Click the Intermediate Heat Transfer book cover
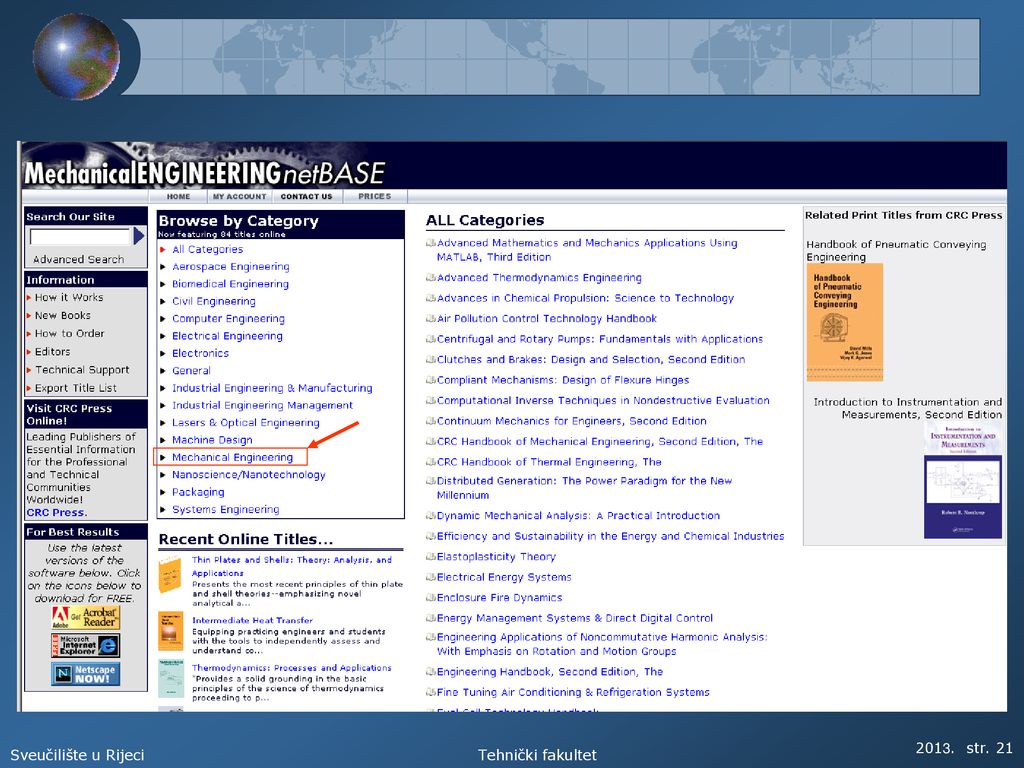 170,631
